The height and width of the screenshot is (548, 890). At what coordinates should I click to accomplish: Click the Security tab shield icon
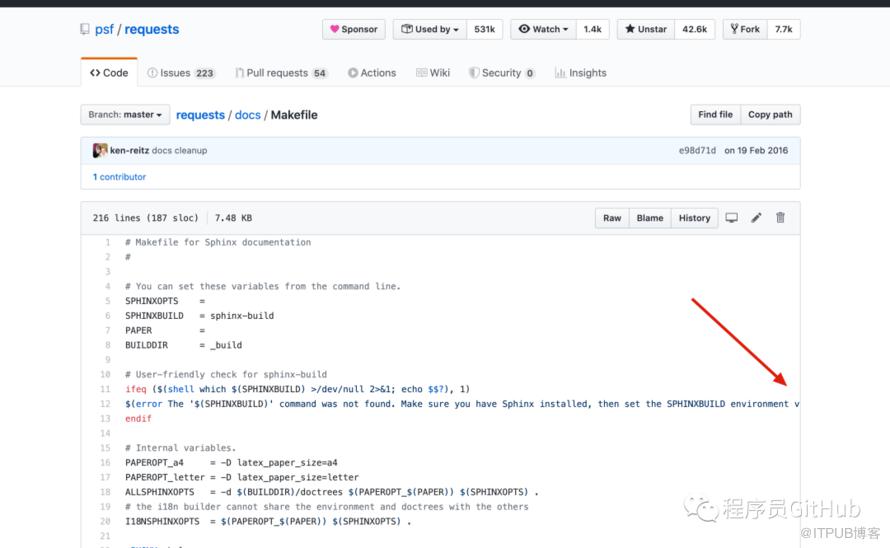coord(474,73)
